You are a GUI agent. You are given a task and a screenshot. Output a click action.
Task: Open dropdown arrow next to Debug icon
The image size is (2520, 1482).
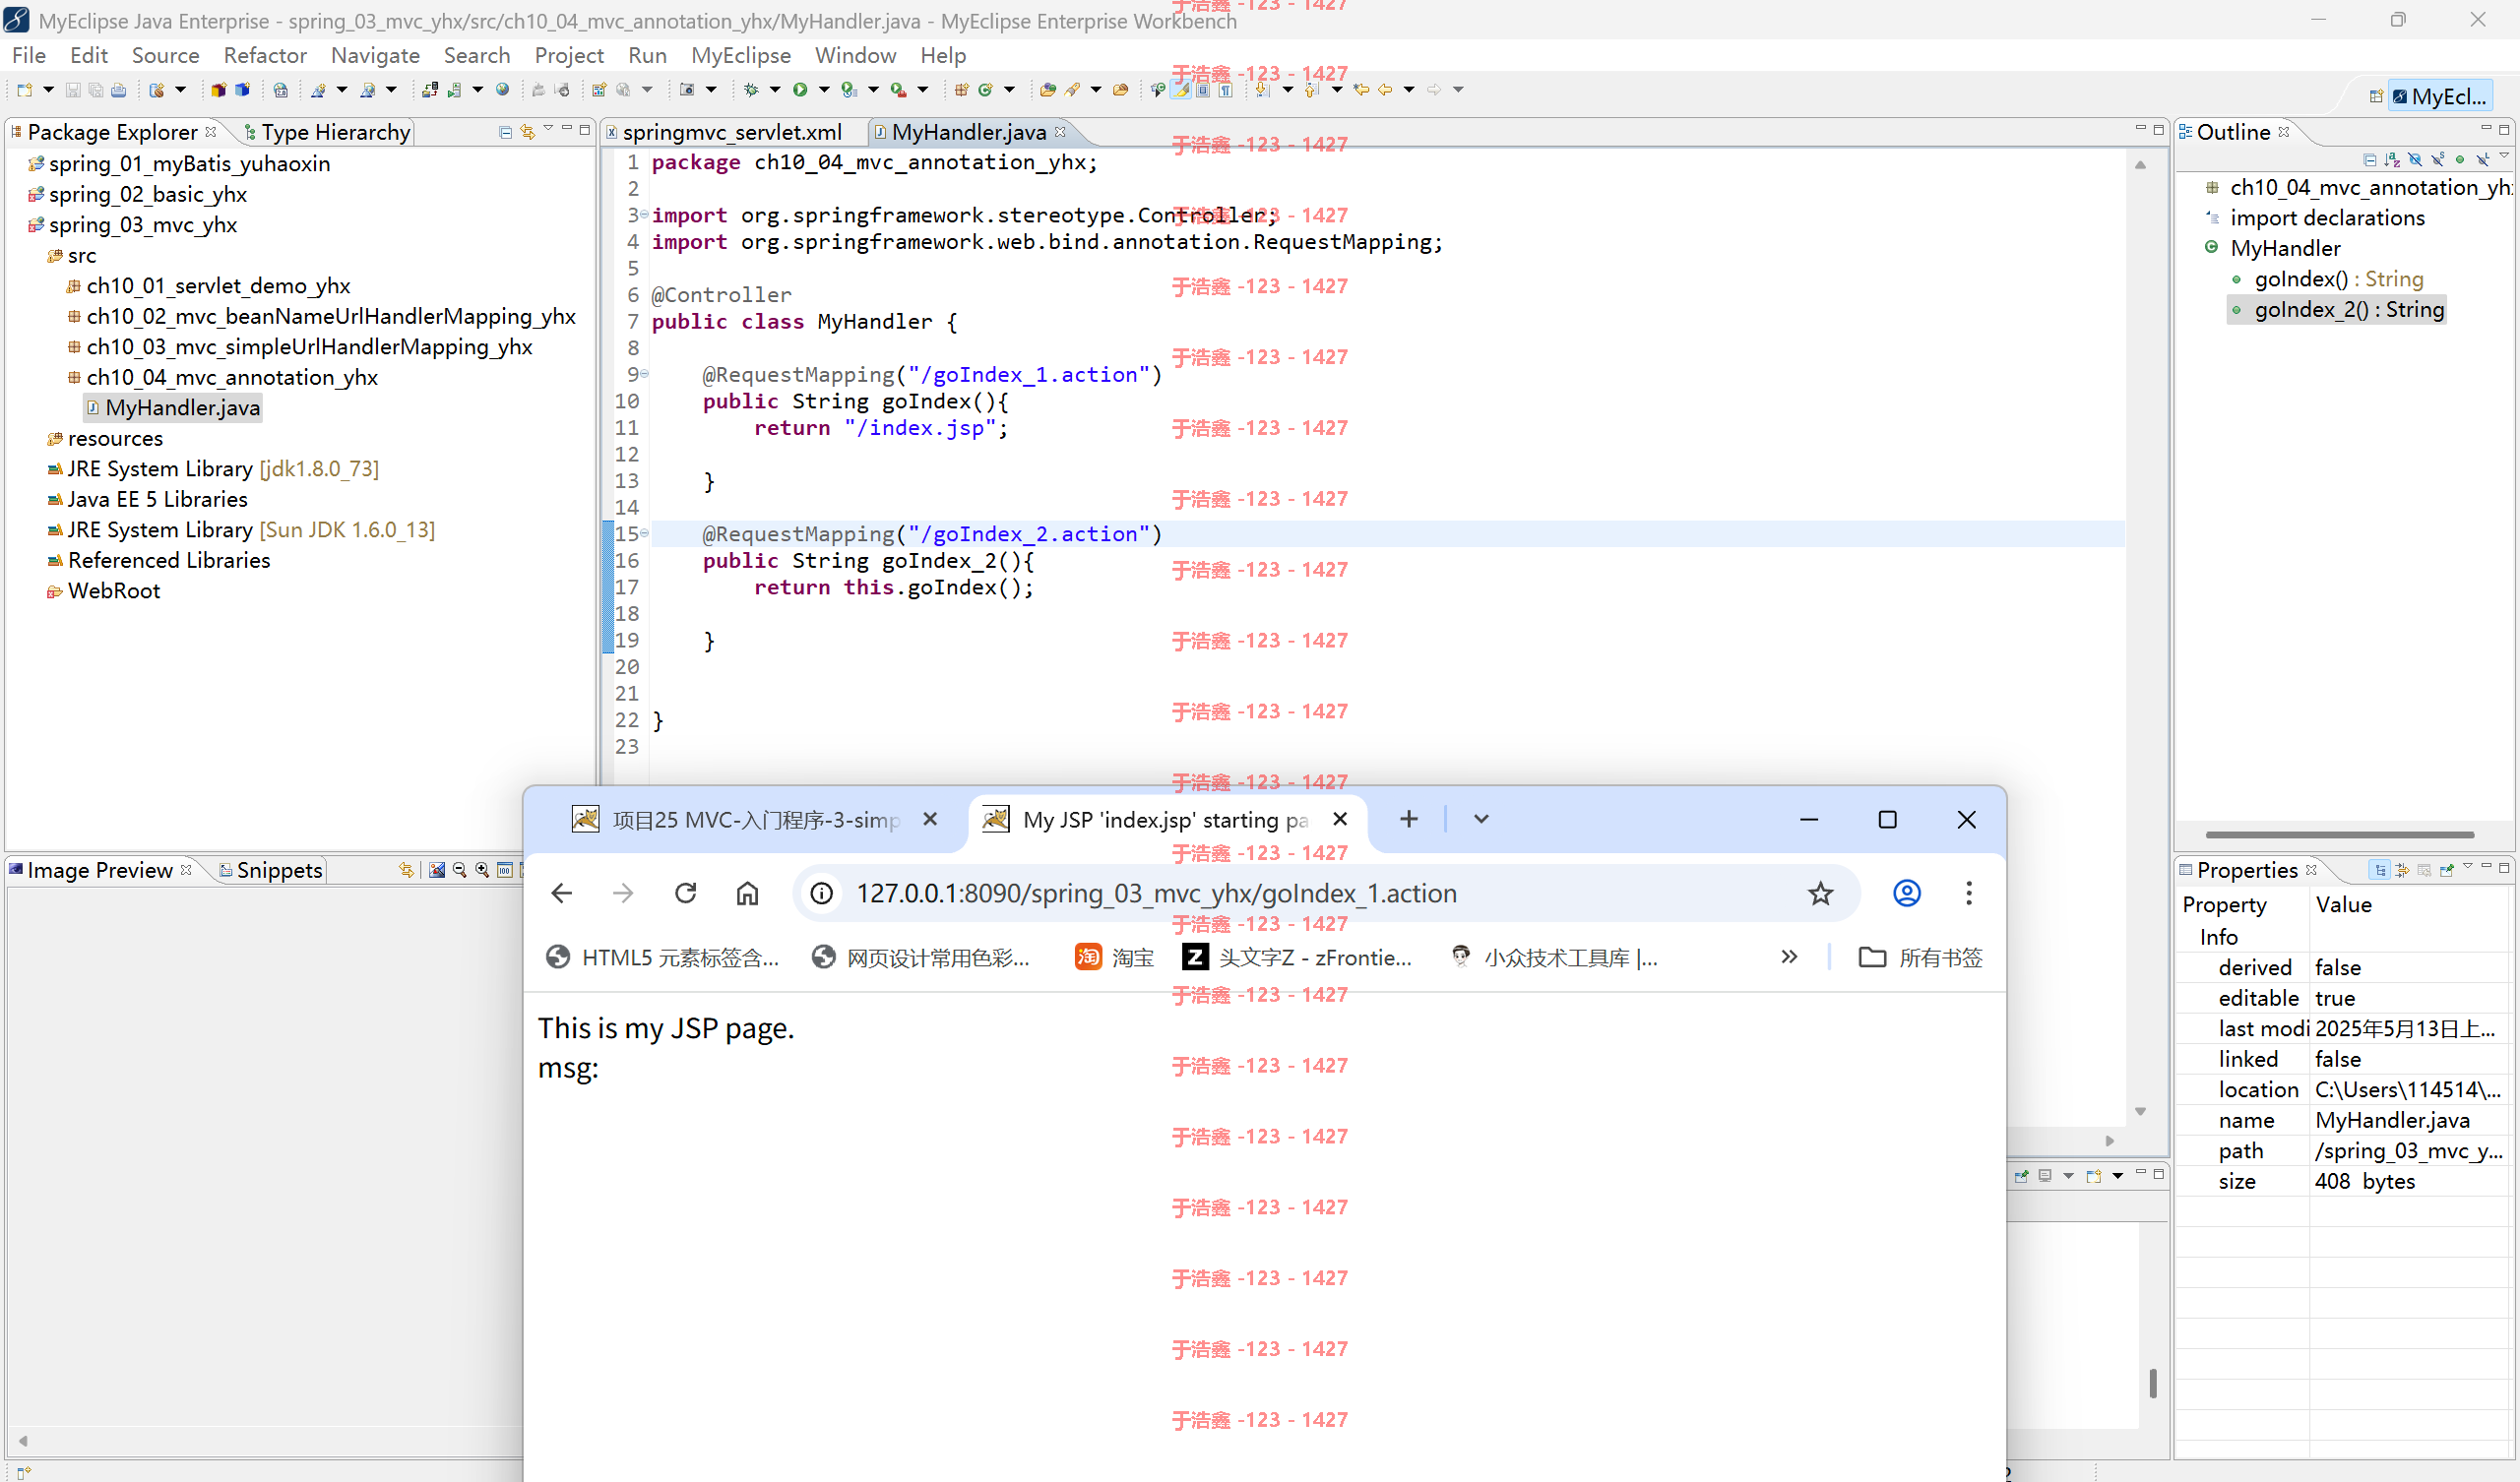click(775, 90)
